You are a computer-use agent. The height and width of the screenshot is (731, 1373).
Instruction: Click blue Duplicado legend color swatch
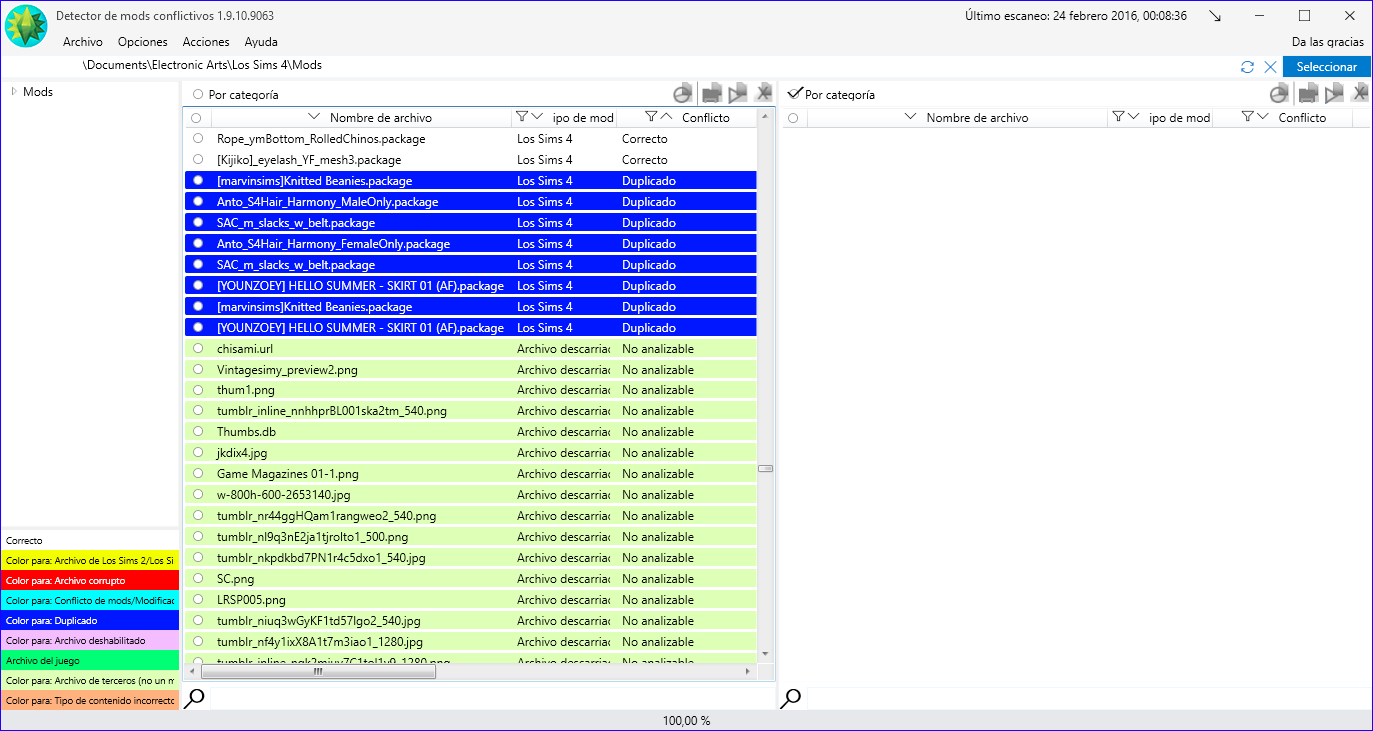pyautogui.click(x=90, y=620)
